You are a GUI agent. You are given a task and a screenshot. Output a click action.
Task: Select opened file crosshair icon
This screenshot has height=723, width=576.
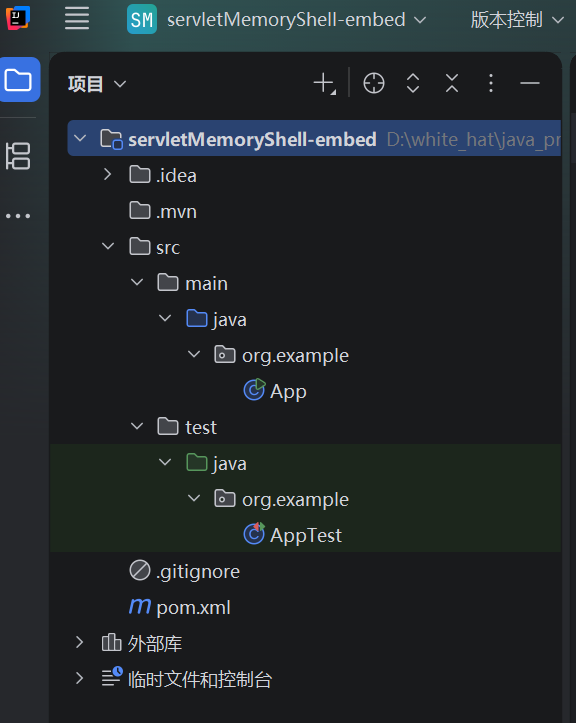coord(374,83)
